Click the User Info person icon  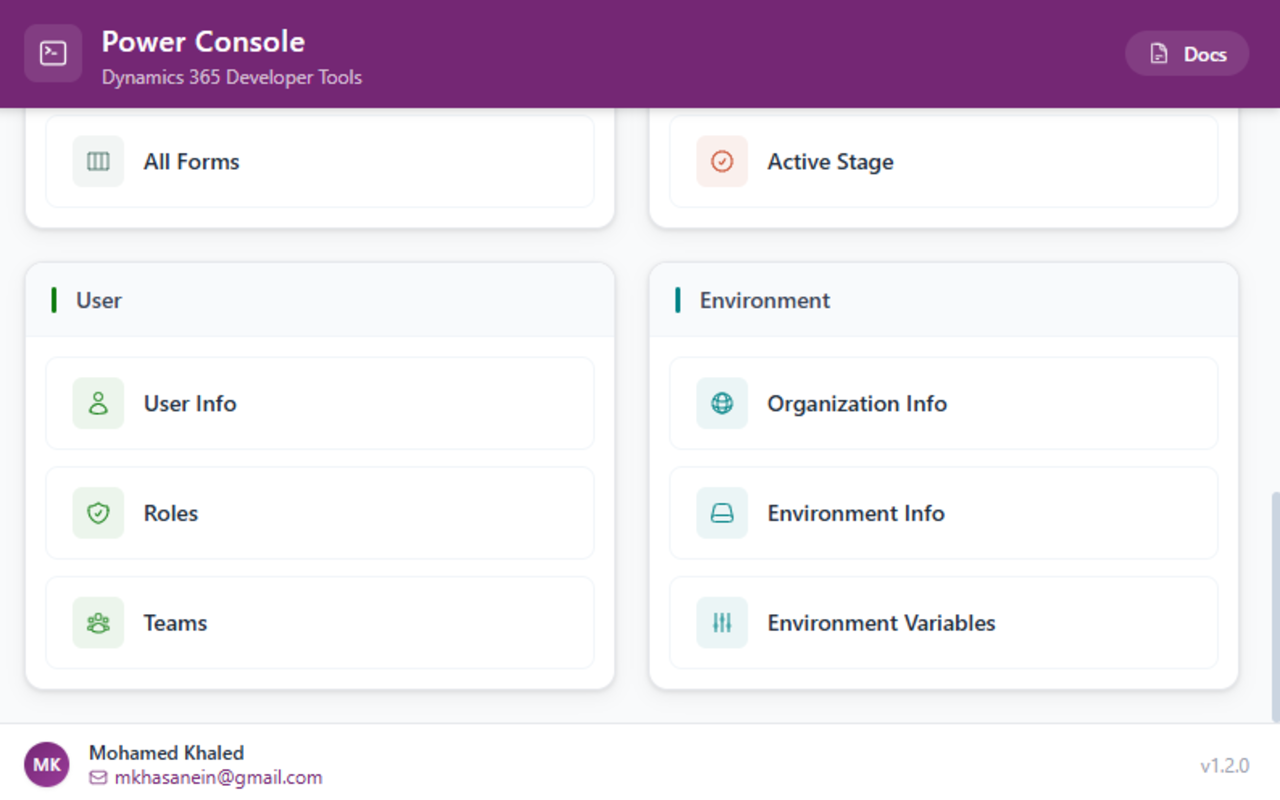point(98,403)
